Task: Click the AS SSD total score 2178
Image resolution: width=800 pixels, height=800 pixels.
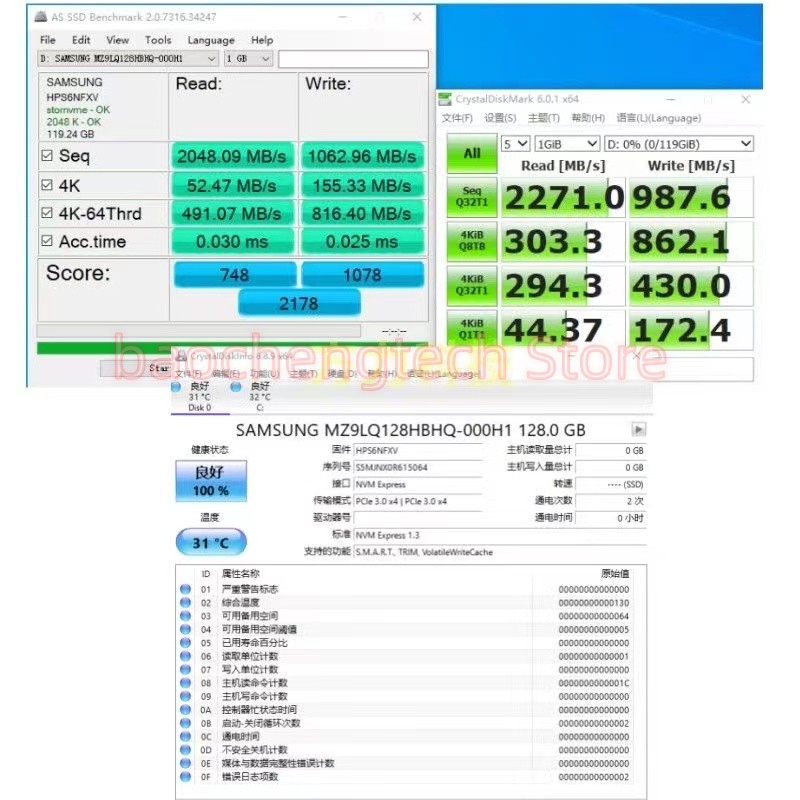Action: 299,304
